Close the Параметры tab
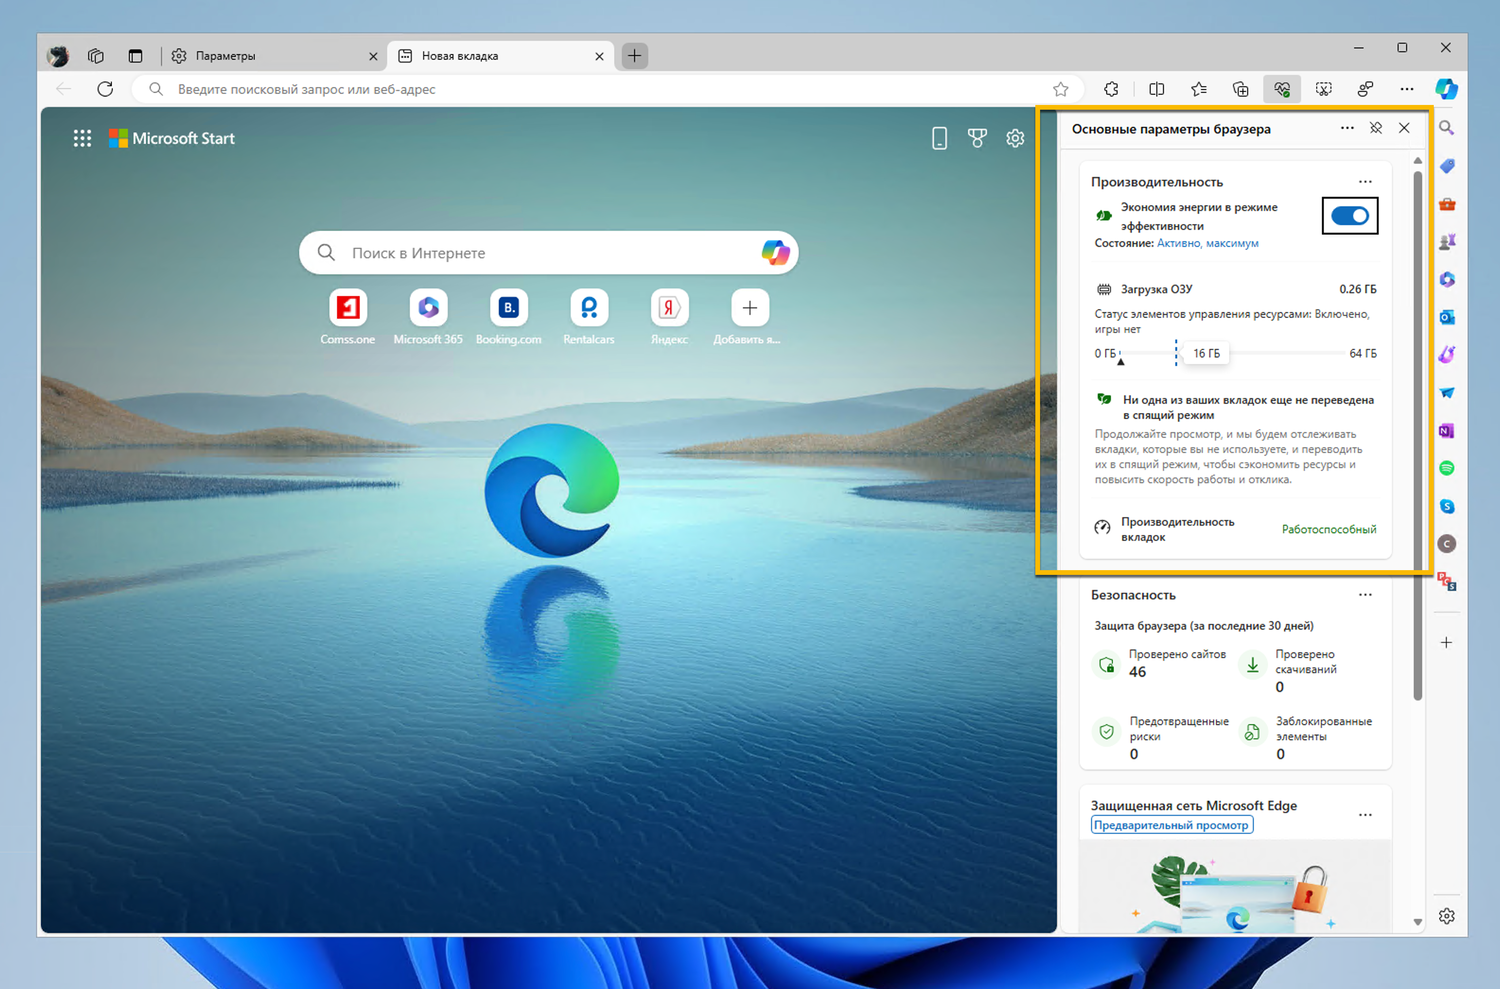 (373, 56)
